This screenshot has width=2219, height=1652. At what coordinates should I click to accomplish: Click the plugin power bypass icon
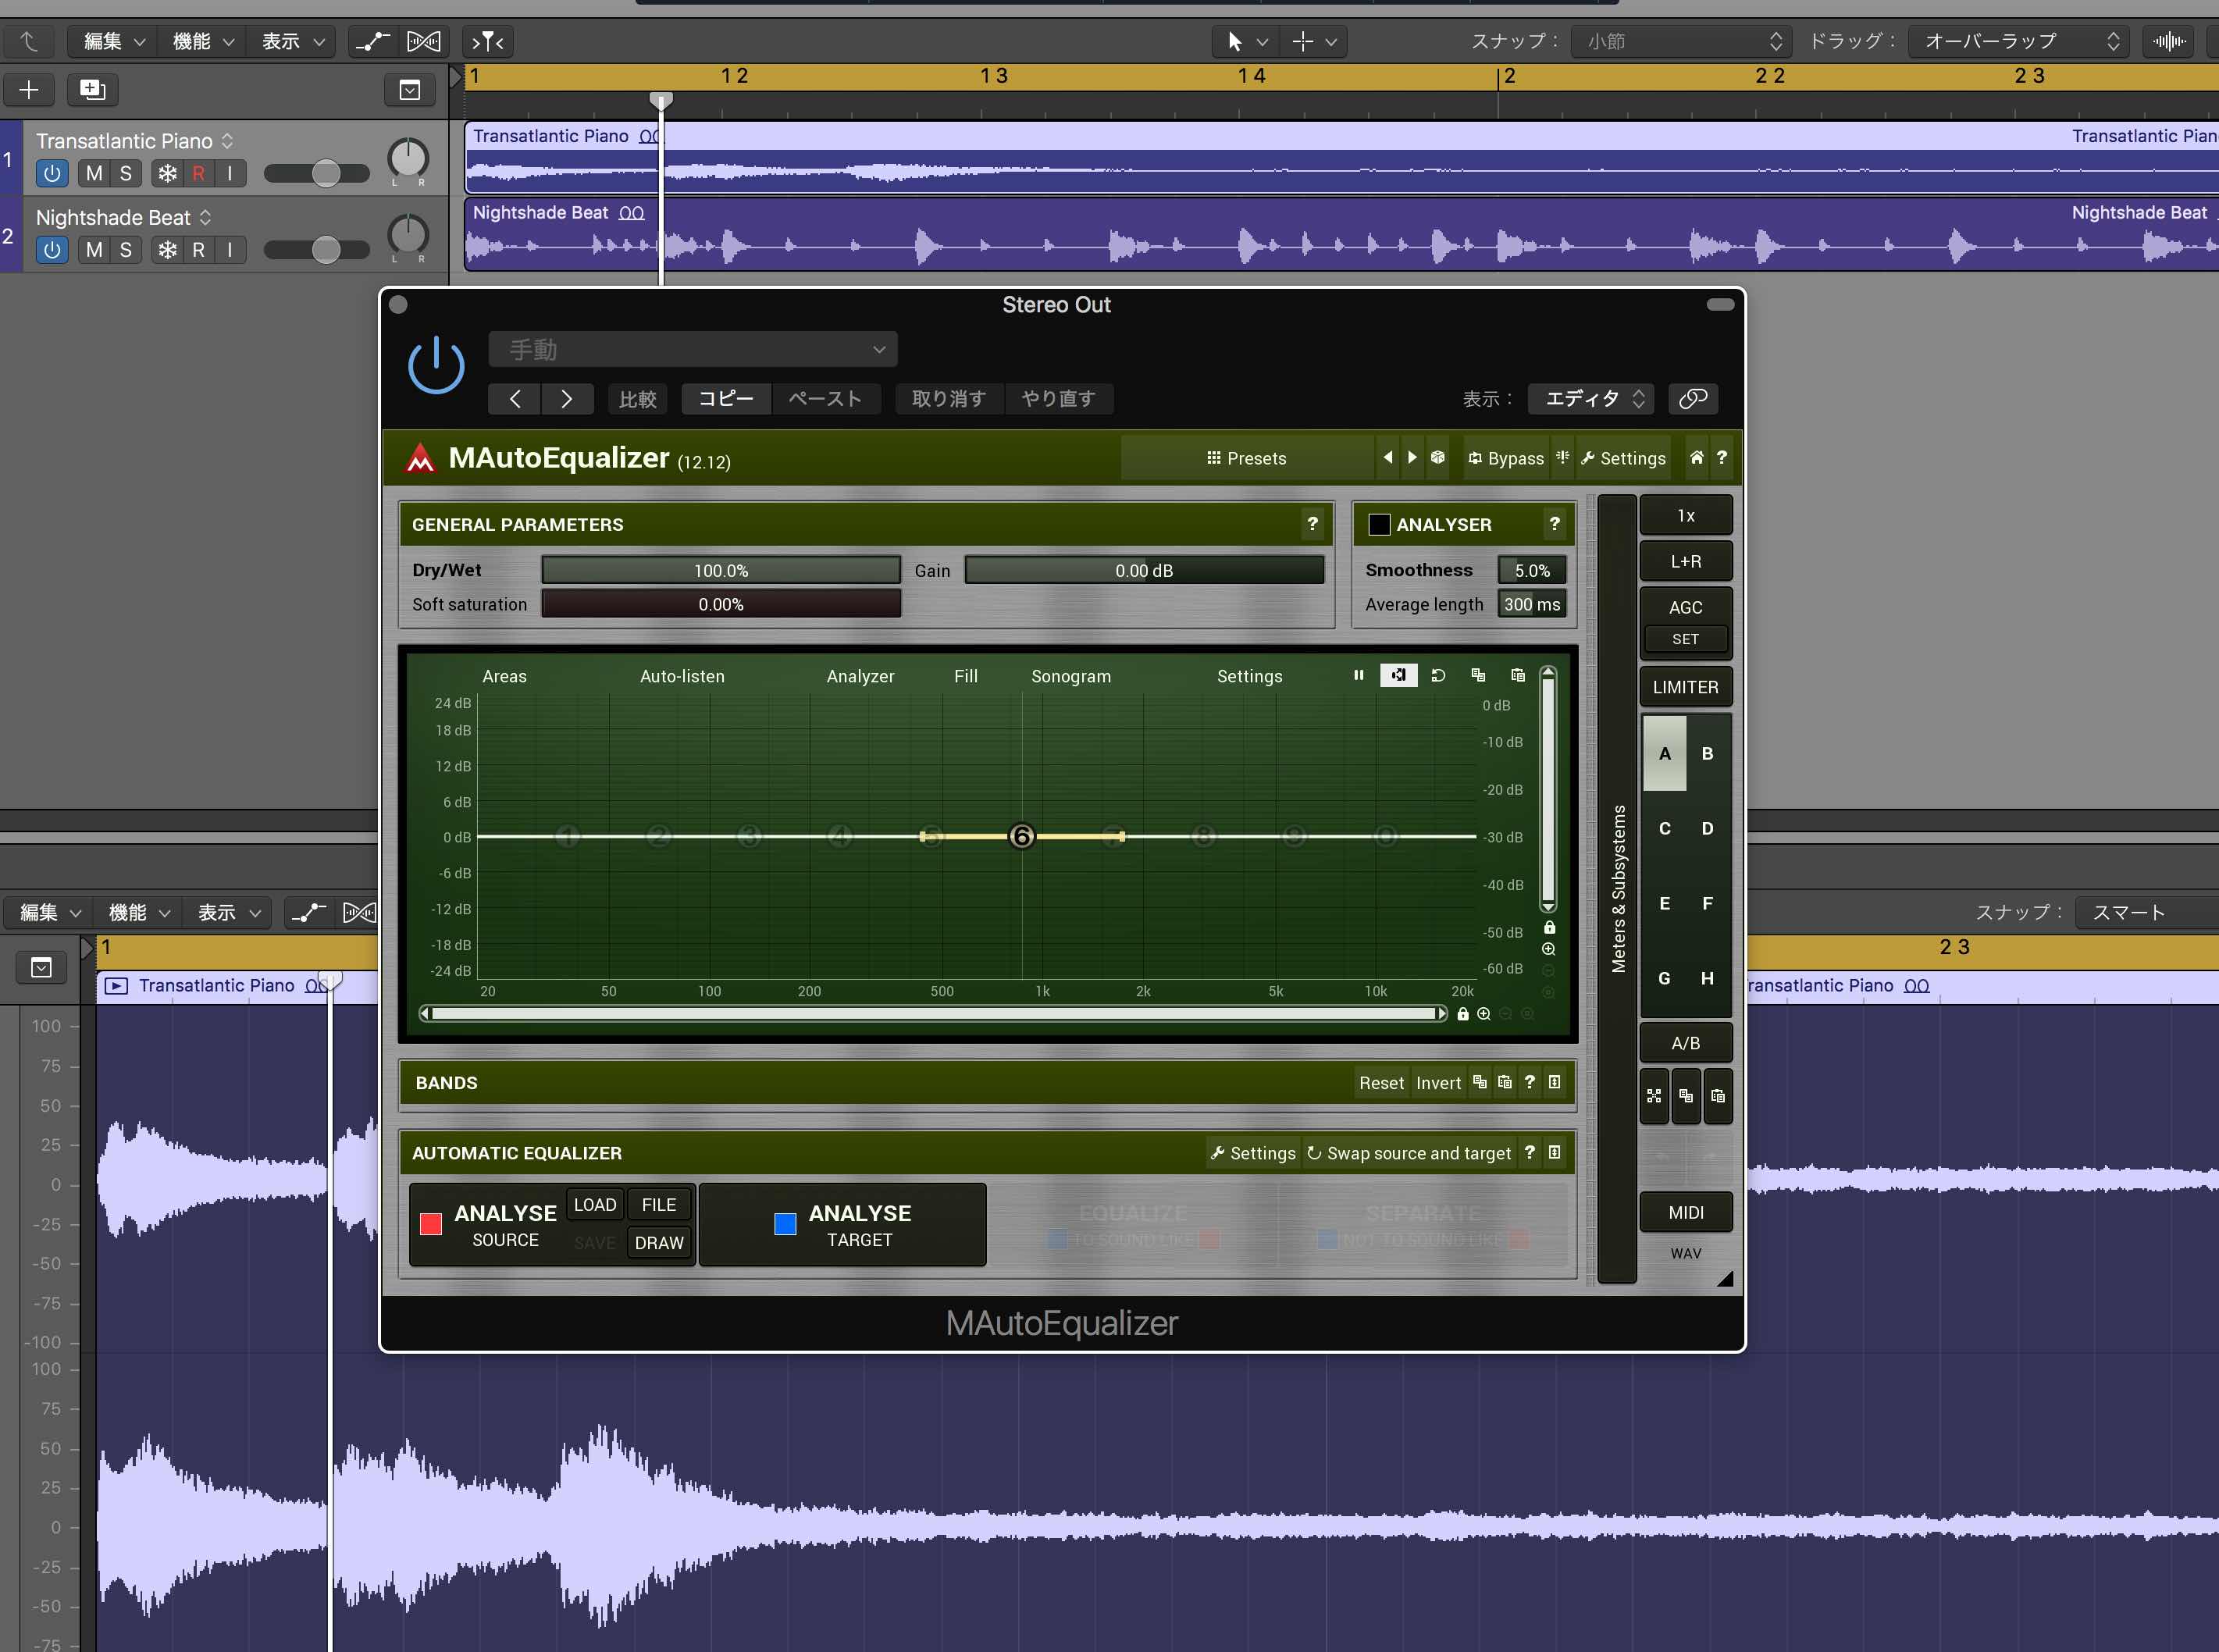point(436,365)
